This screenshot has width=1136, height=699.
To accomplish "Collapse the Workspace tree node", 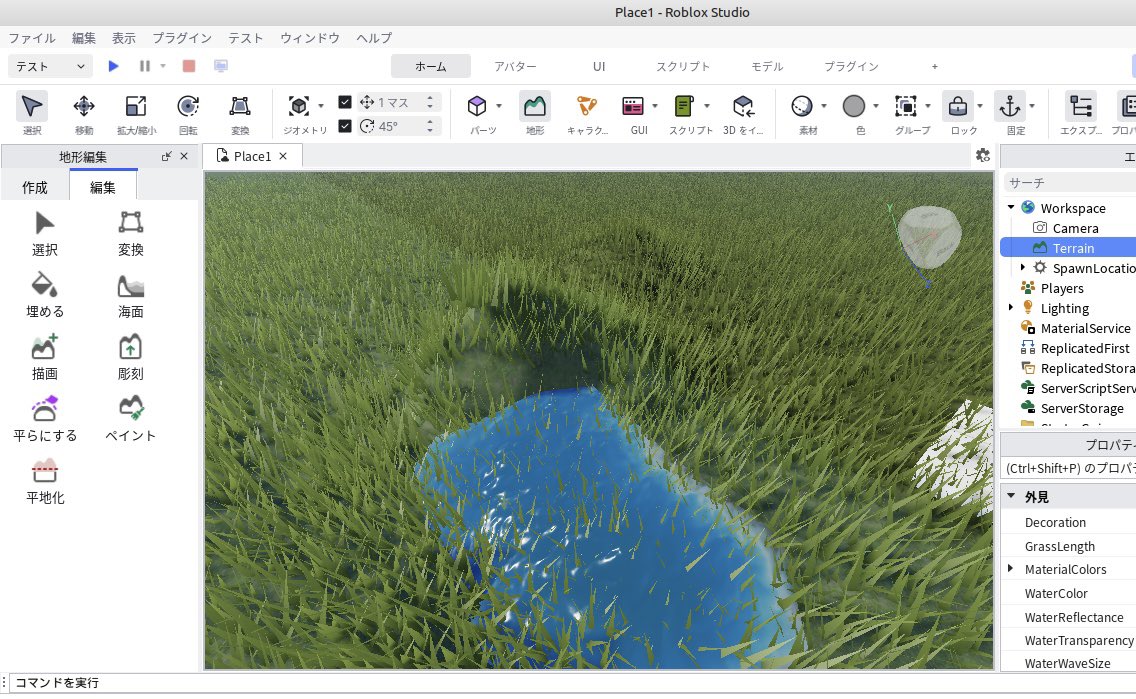I will point(1011,207).
